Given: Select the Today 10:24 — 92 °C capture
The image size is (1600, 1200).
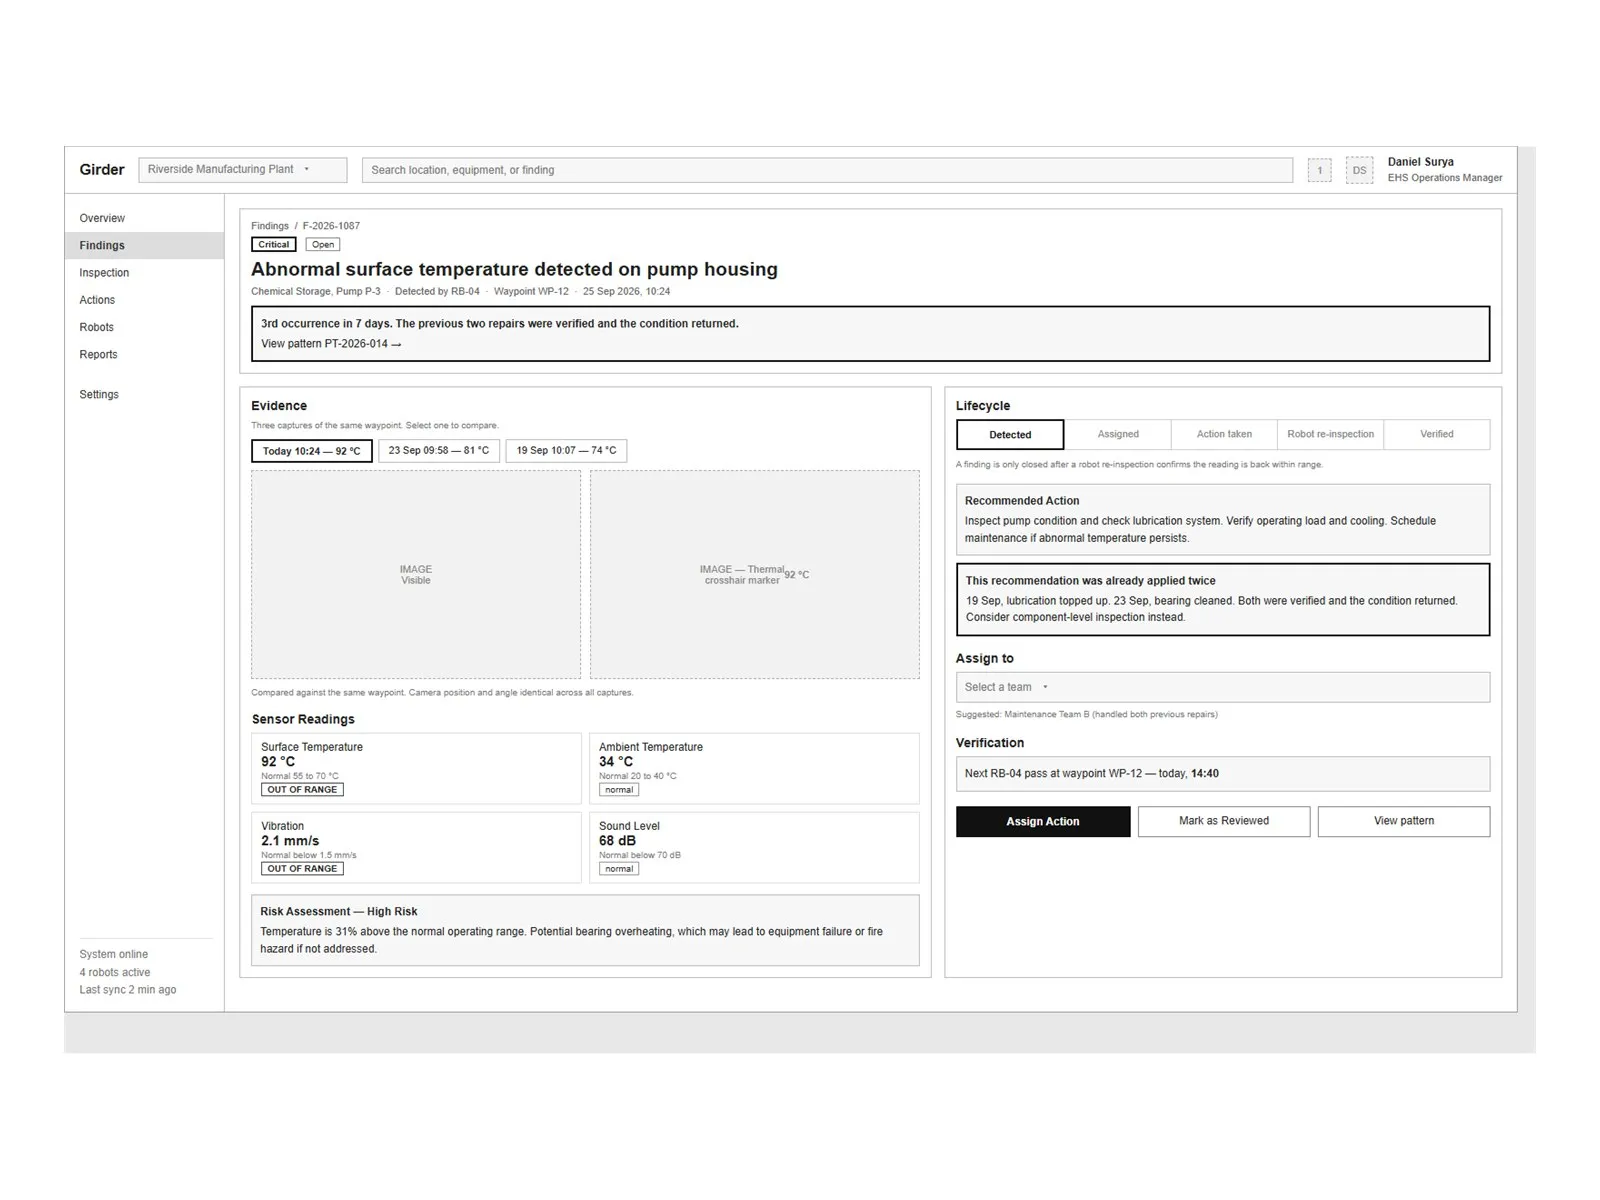Looking at the screenshot, I should coord(311,451).
